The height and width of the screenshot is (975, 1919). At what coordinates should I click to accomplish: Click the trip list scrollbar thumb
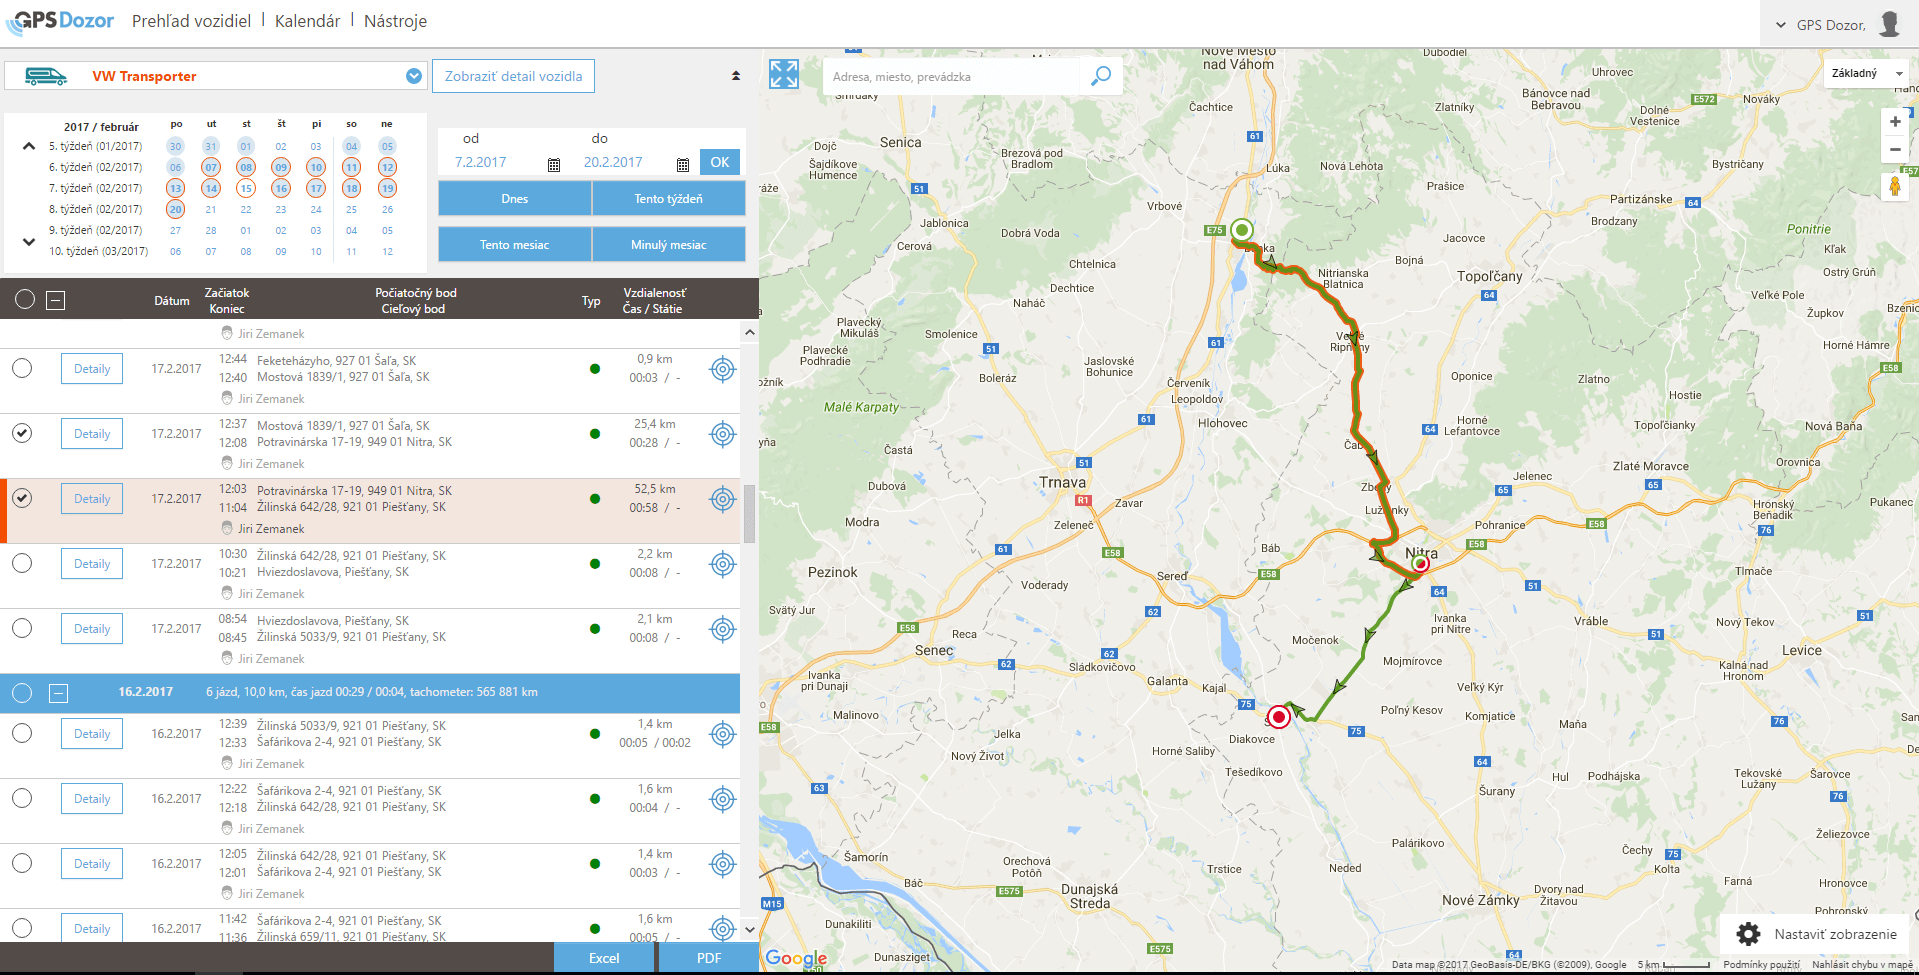[750, 513]
